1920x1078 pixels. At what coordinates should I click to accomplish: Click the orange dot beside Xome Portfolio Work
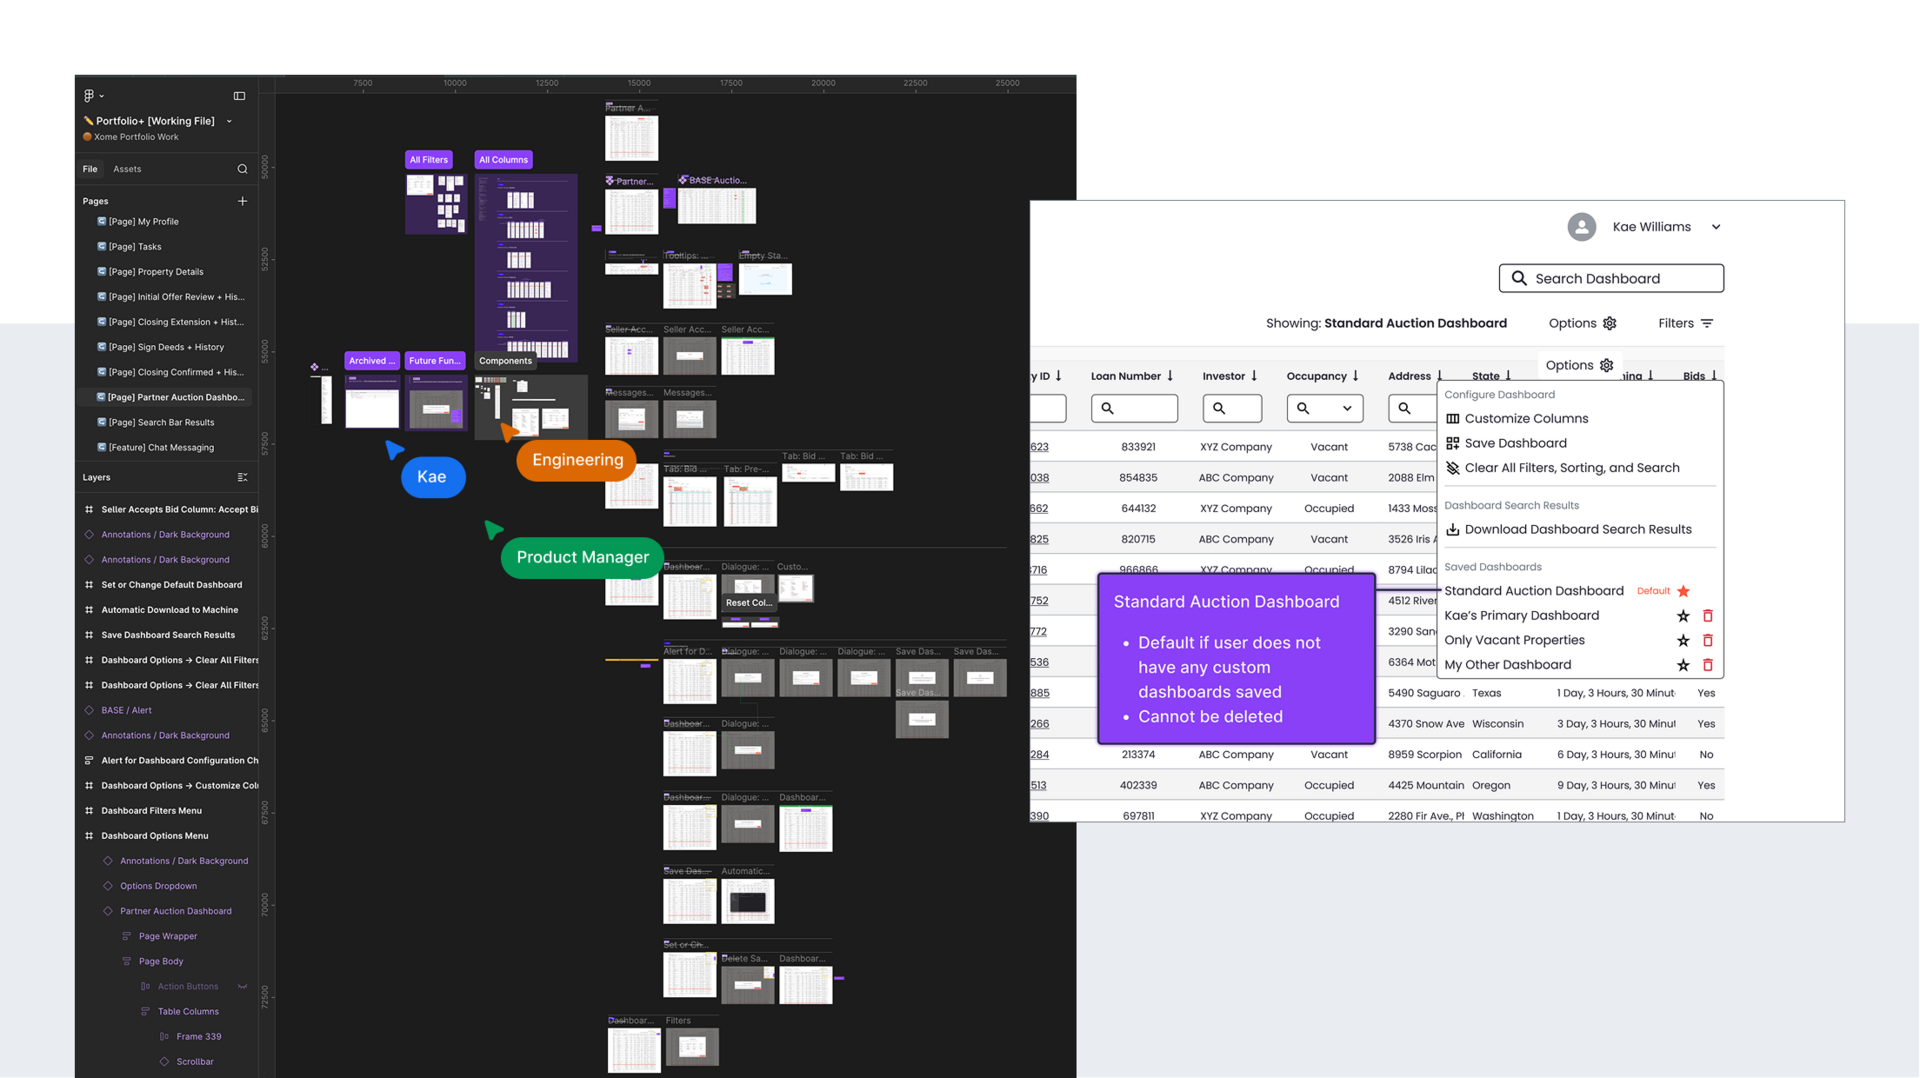coord(89,137)
